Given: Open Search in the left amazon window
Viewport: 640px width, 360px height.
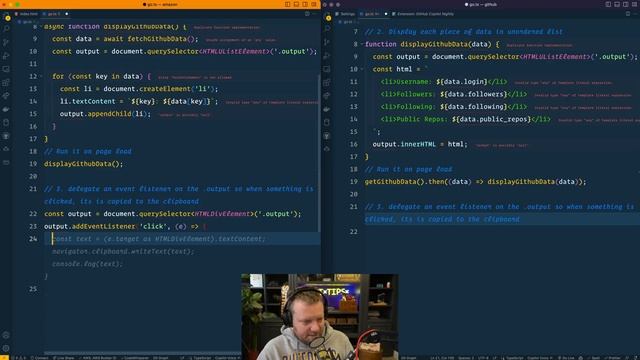Looking at the screenshot, I should coord(6,29).
